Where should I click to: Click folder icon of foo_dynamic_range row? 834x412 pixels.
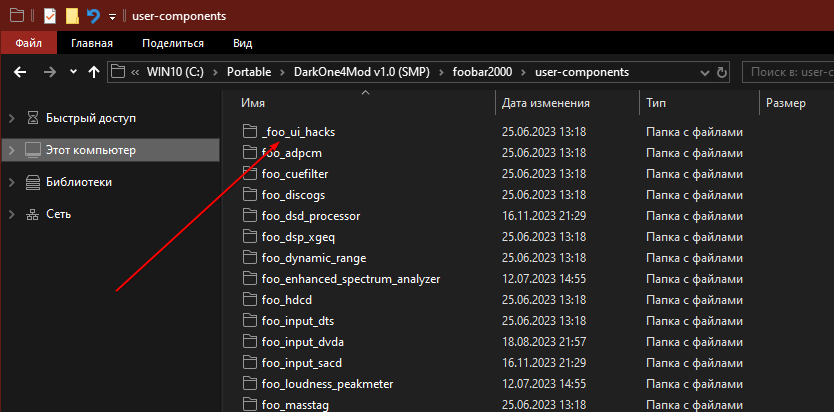tap(249, 258)
